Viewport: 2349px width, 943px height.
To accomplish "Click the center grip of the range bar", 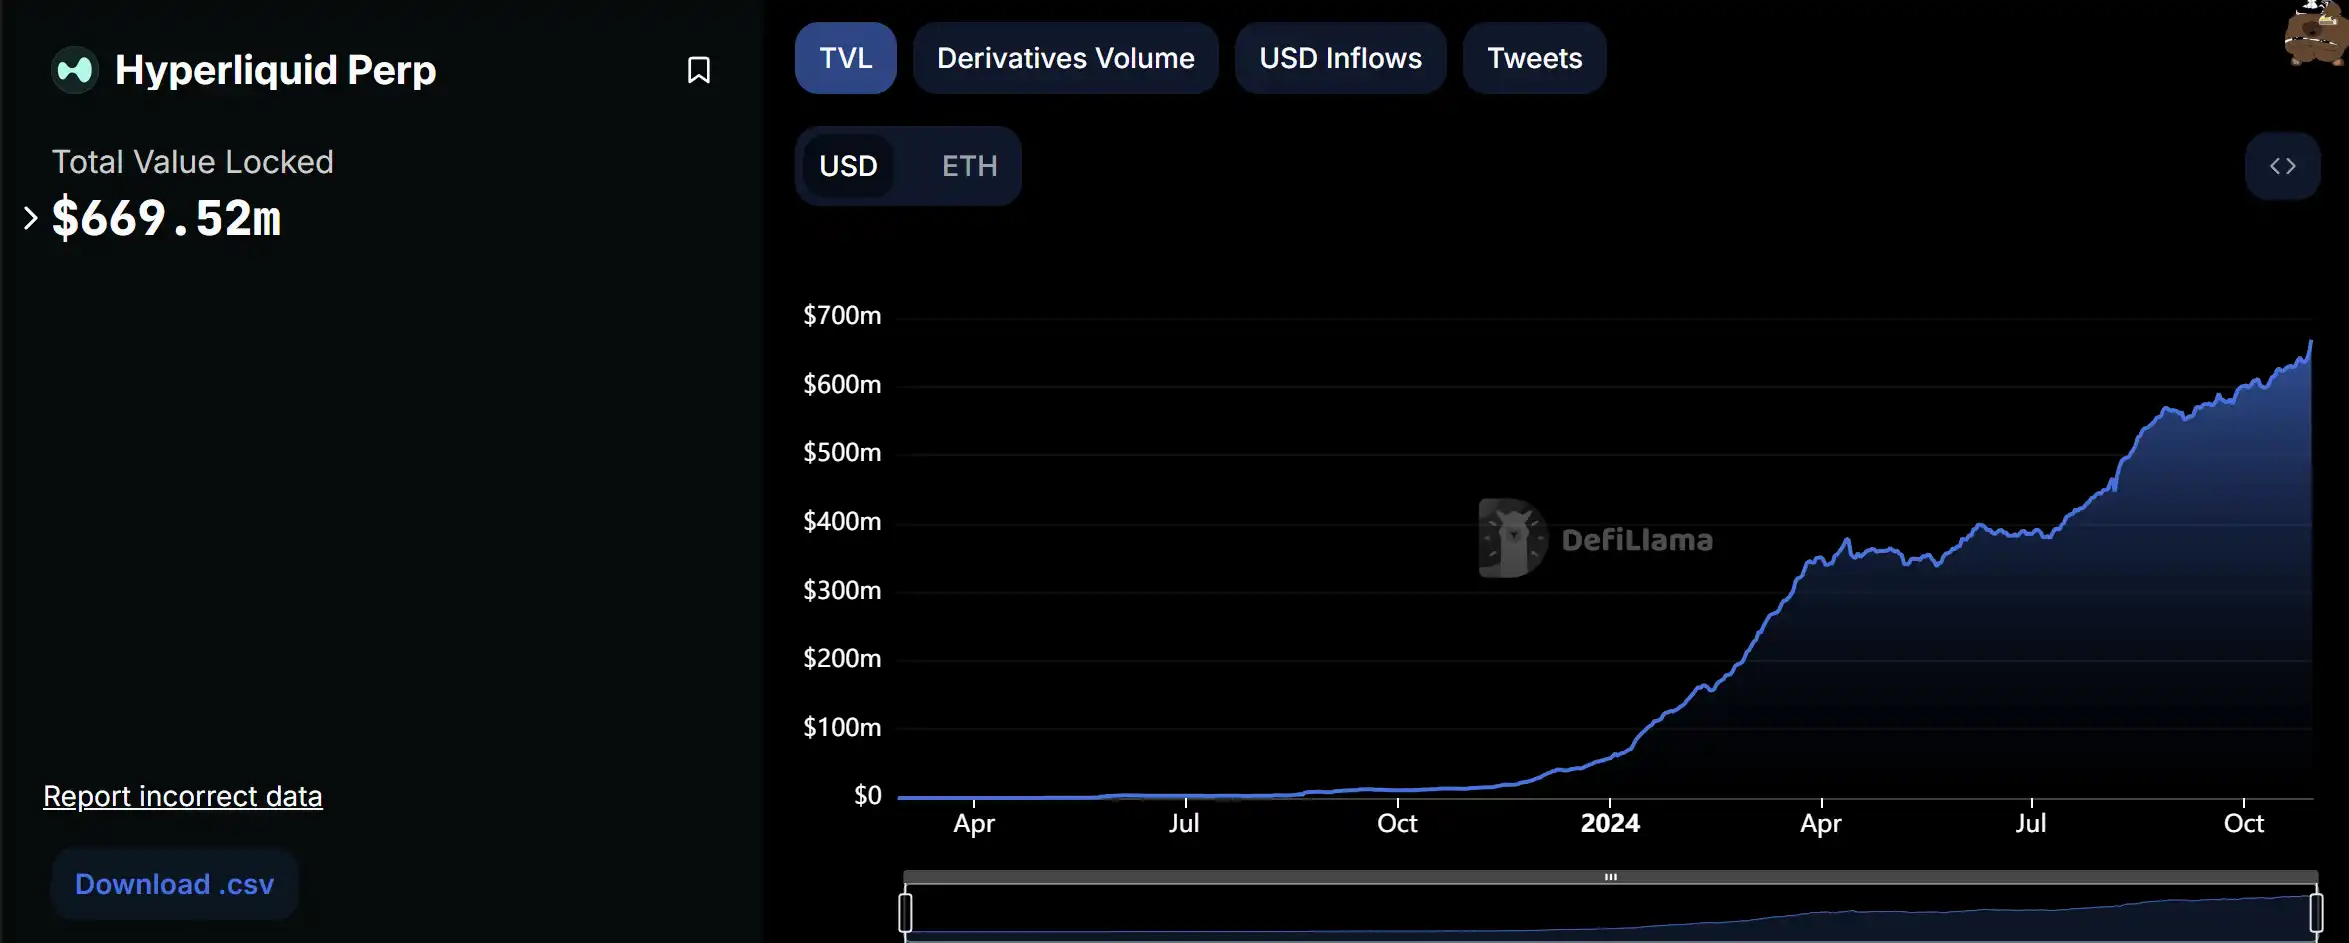I will click(1610, 877).
